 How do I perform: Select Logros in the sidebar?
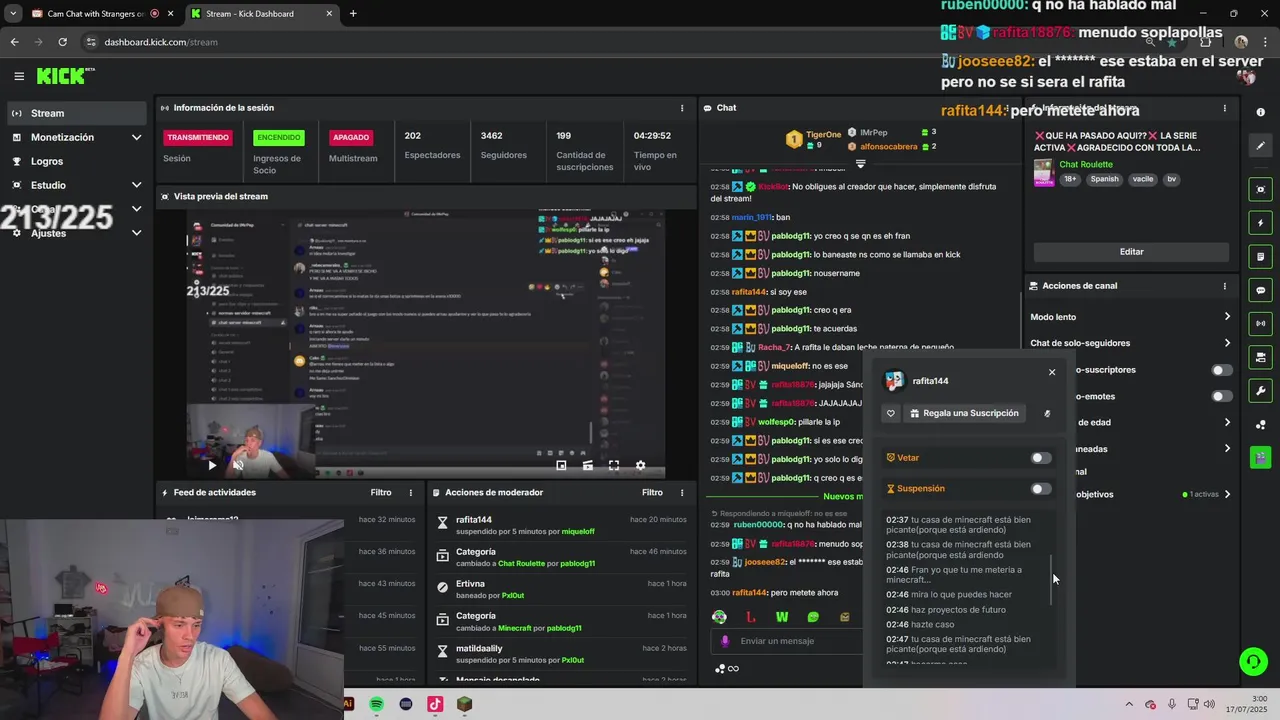click(76, 161)
